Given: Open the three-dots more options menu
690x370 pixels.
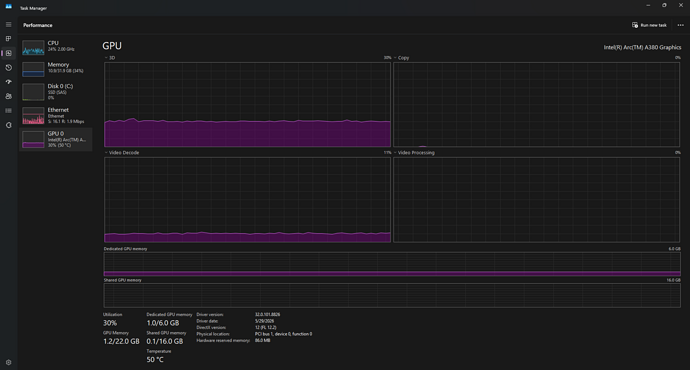Looking at the screenshot, I should [x=680, y=25].
